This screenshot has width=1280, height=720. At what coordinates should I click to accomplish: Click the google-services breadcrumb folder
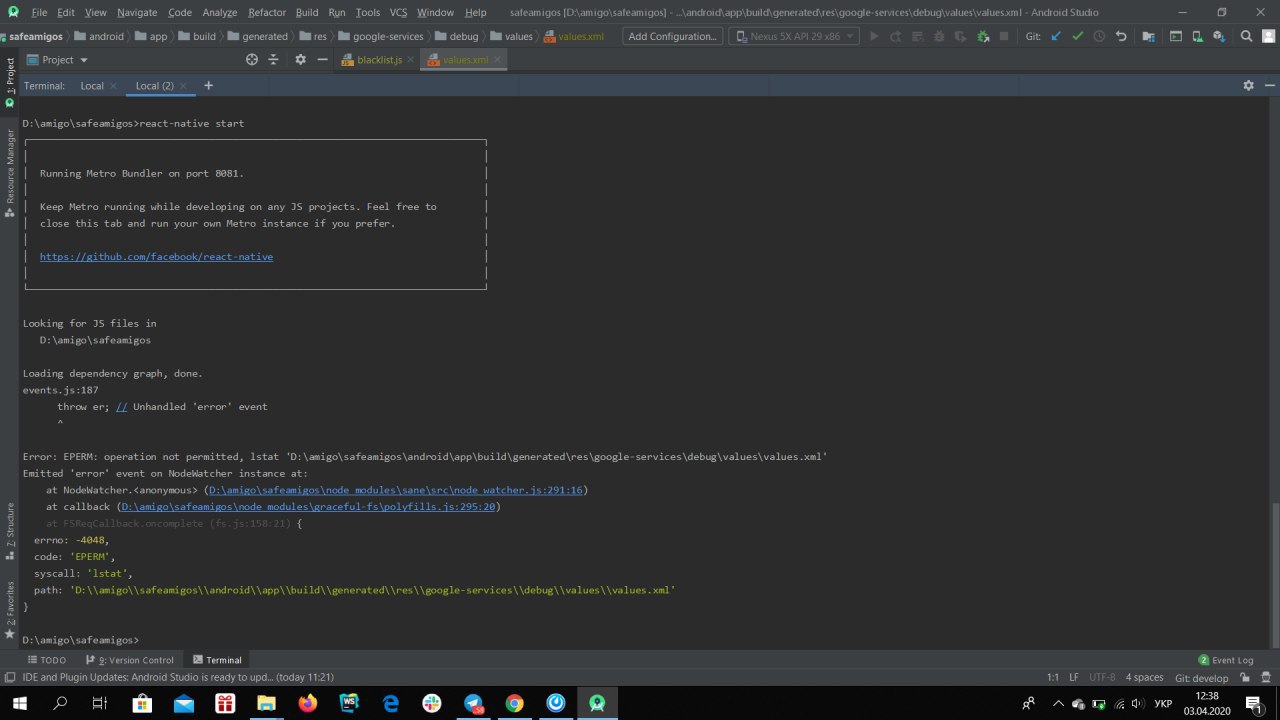pos(380,36)
